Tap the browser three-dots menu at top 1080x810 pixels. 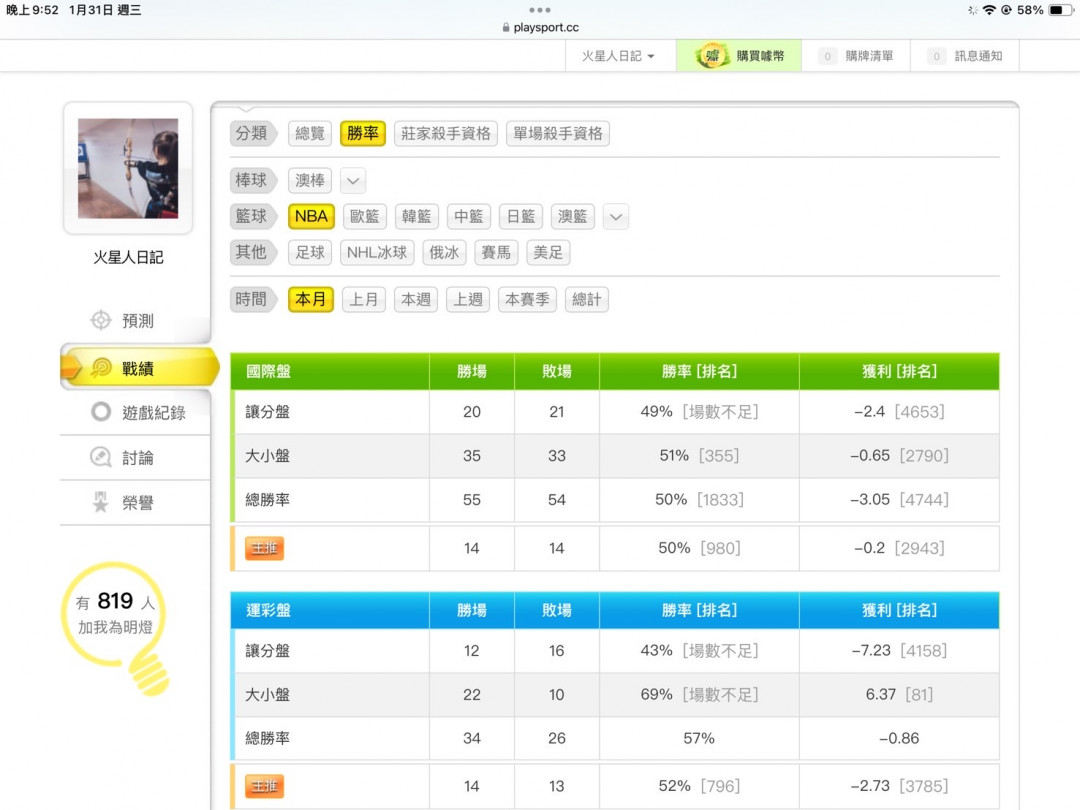pos(540,10)
